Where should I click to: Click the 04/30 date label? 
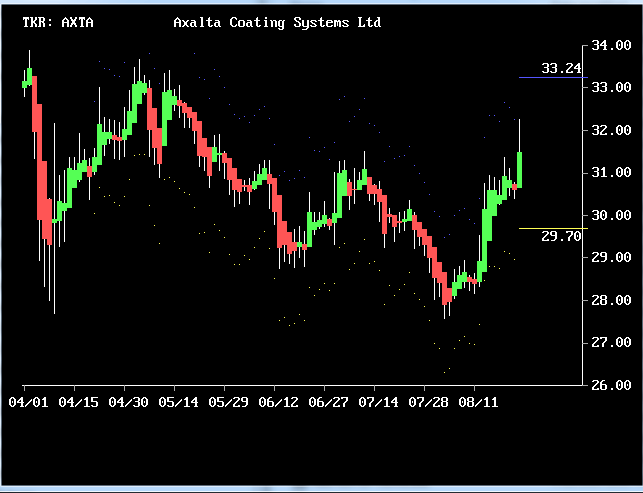(x=128, y=402)
